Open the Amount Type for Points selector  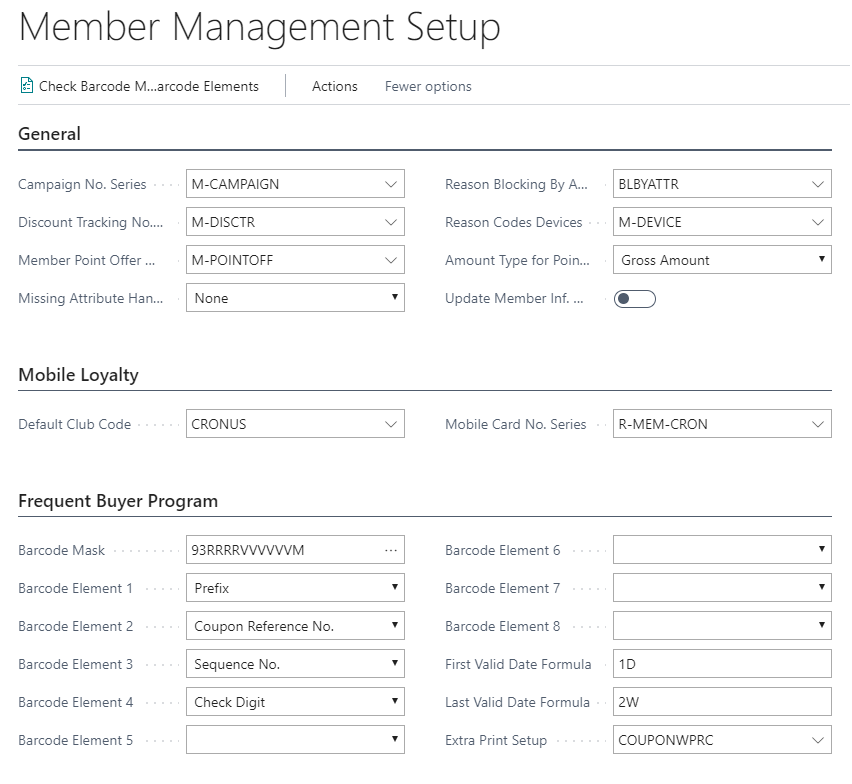[721, 260]
